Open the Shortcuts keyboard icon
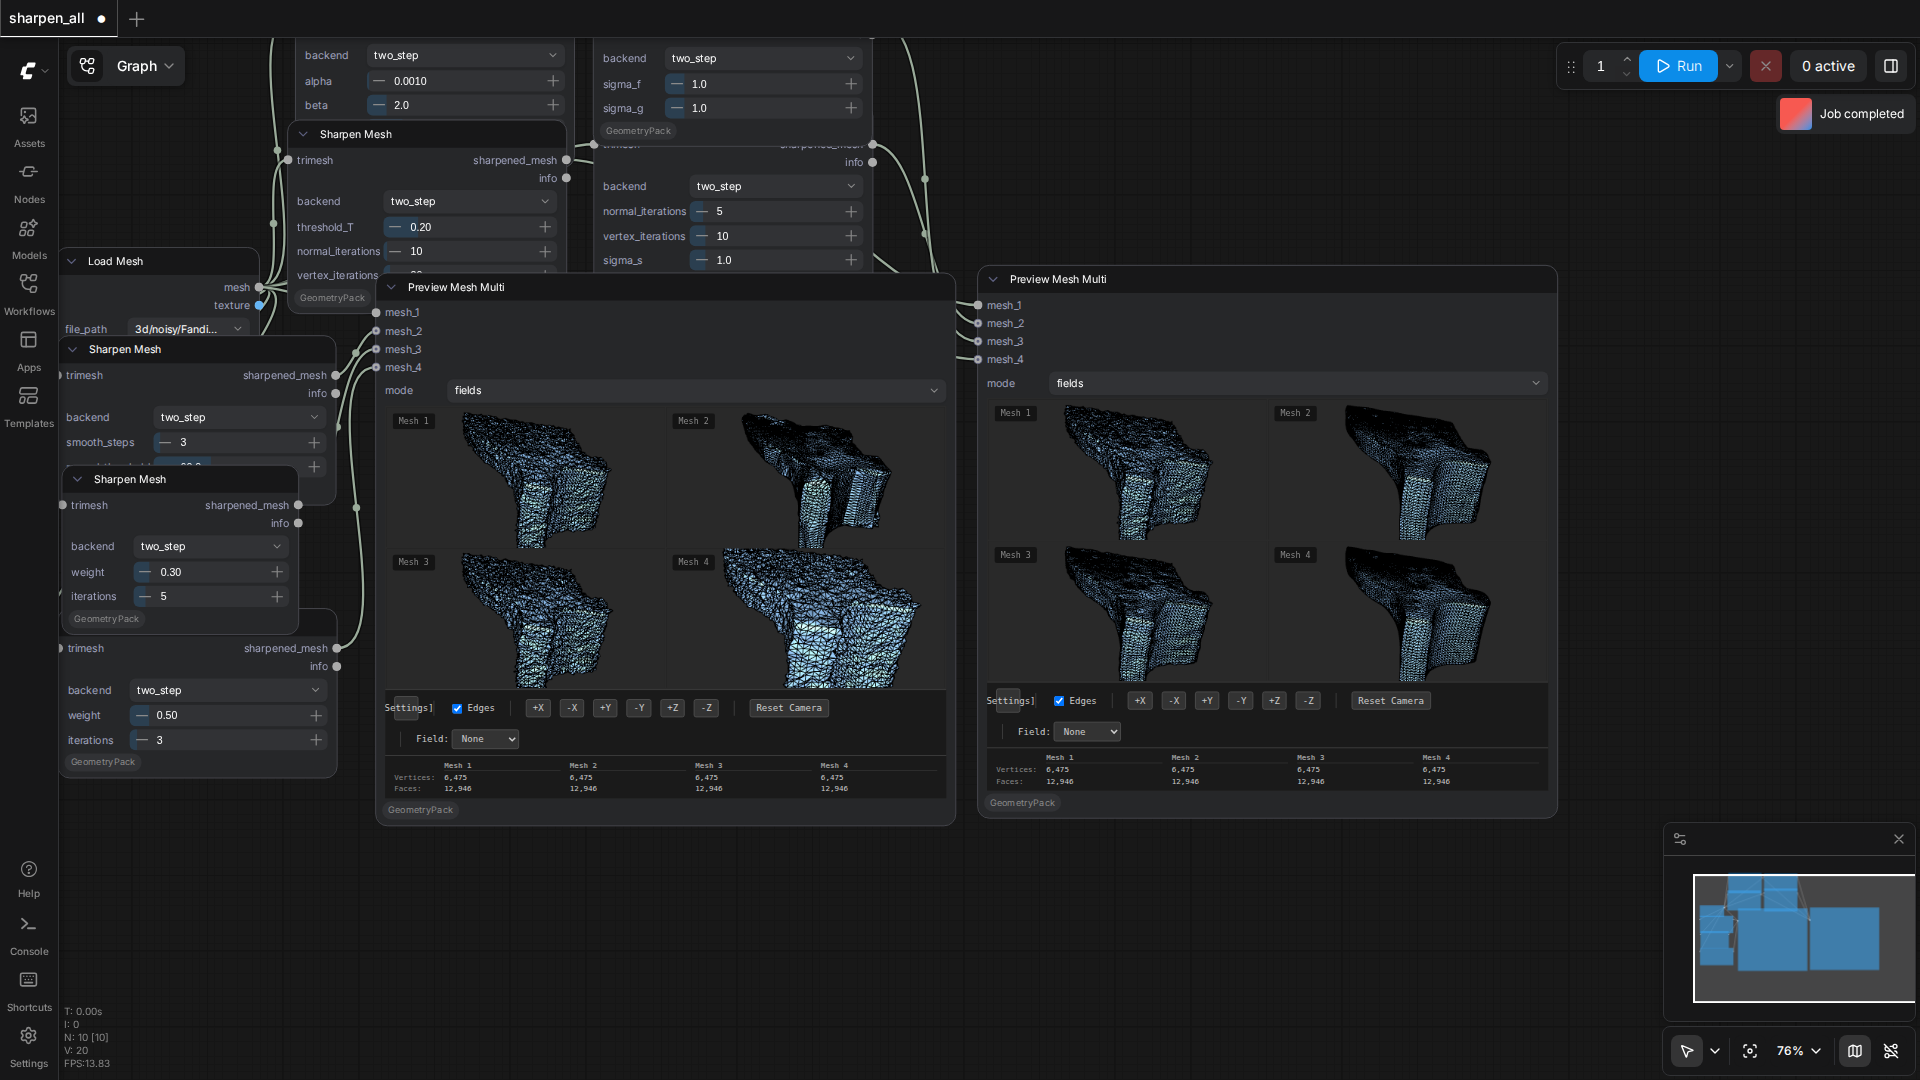Screen dimensions: 1920x1080 click(29, 991)
